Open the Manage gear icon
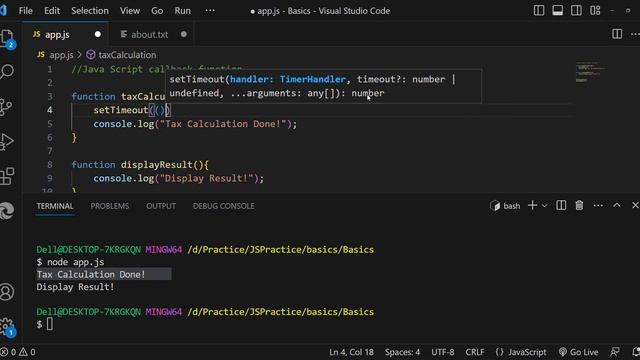Image resolution: width=640 pixels, height=360 pixels. click(7, 326)
